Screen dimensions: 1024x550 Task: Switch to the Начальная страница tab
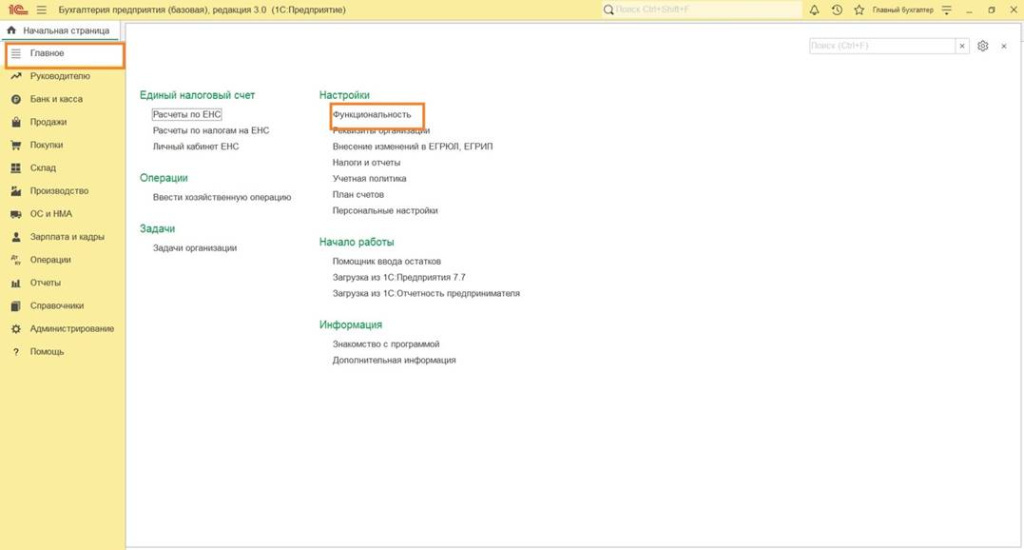click(x=66, y=30)
